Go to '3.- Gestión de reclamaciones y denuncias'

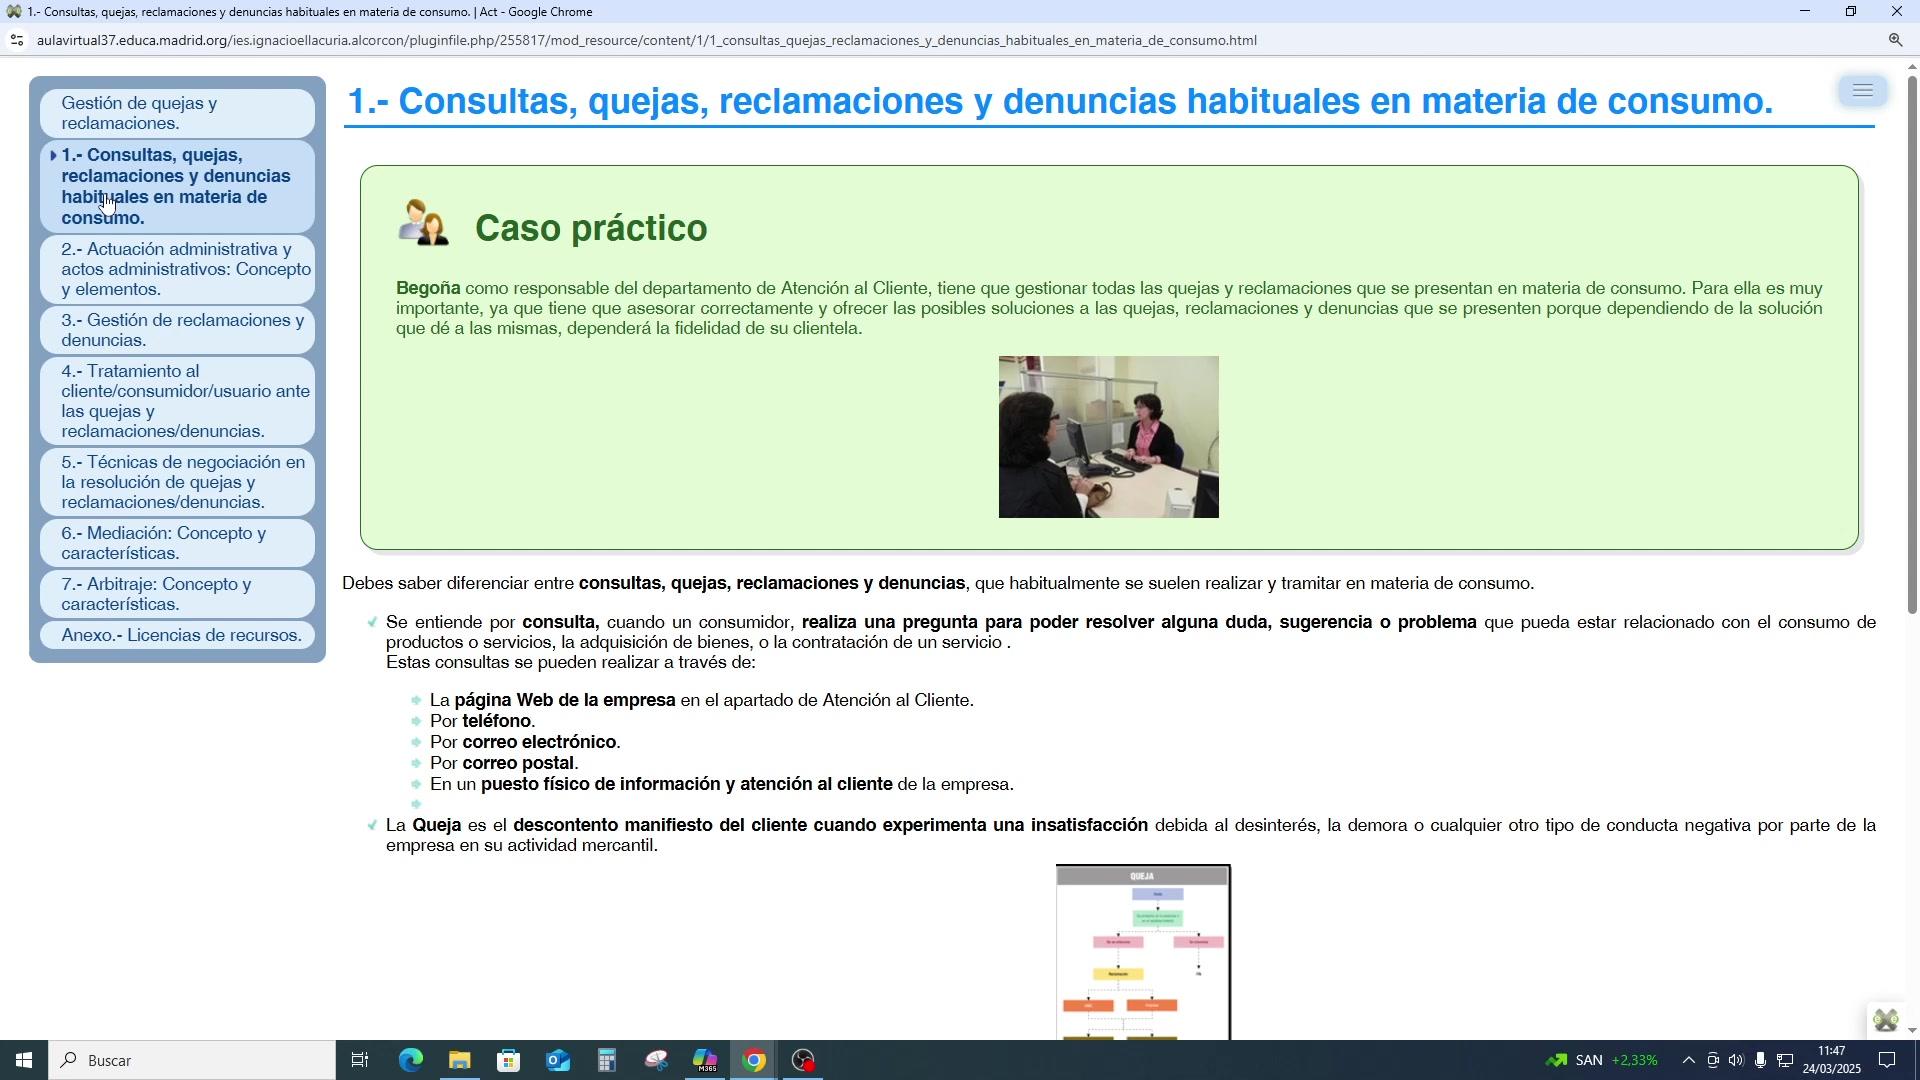coord(182,330)
